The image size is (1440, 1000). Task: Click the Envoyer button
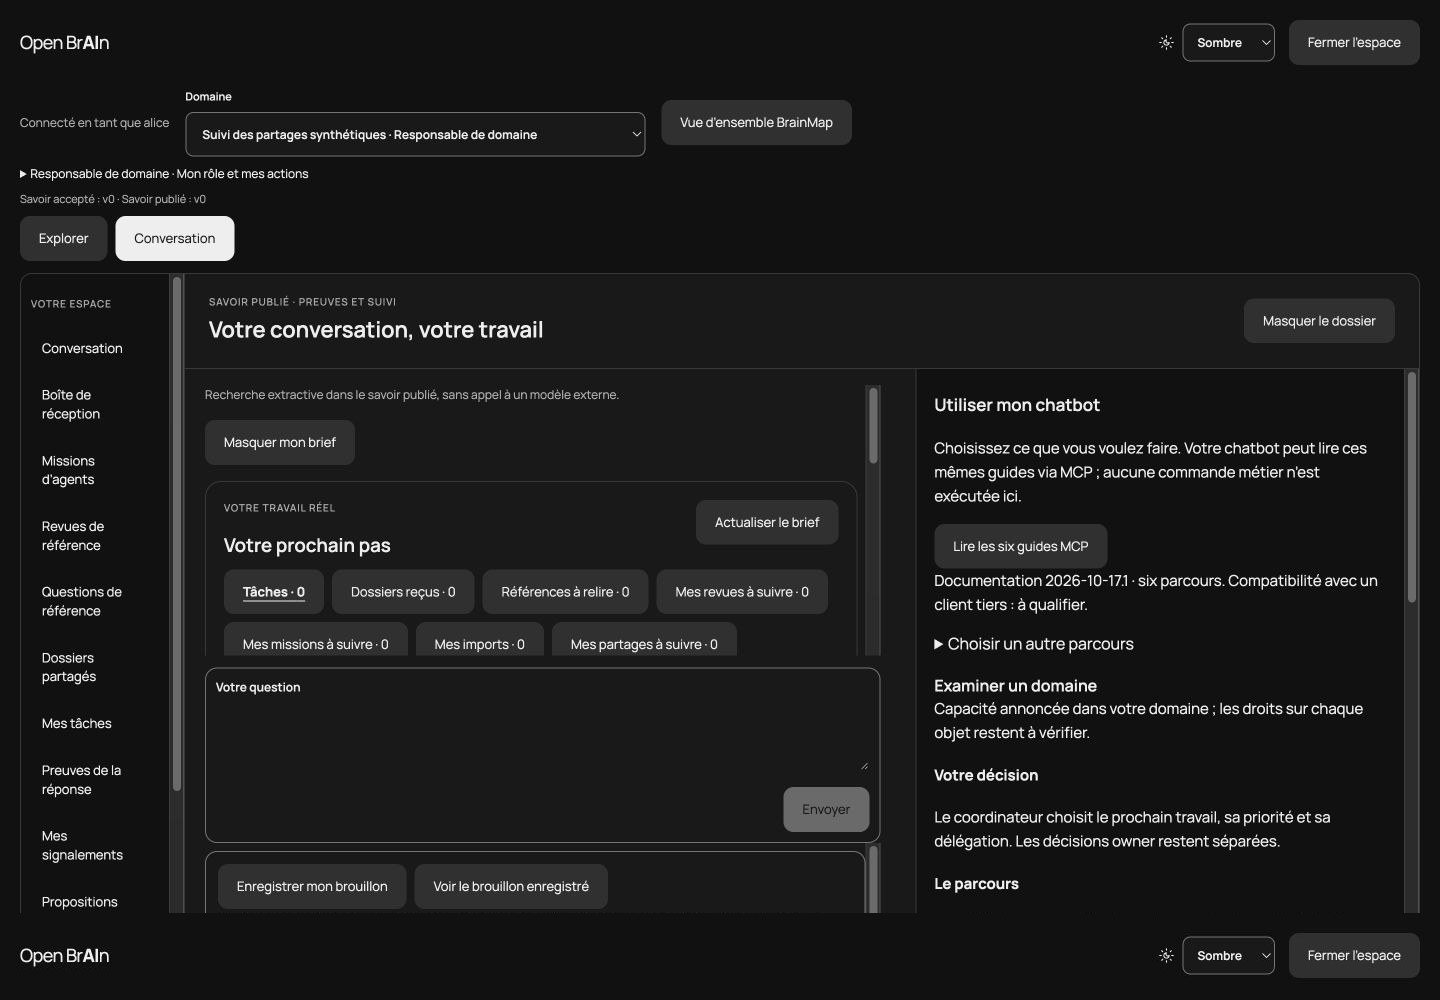826,809
